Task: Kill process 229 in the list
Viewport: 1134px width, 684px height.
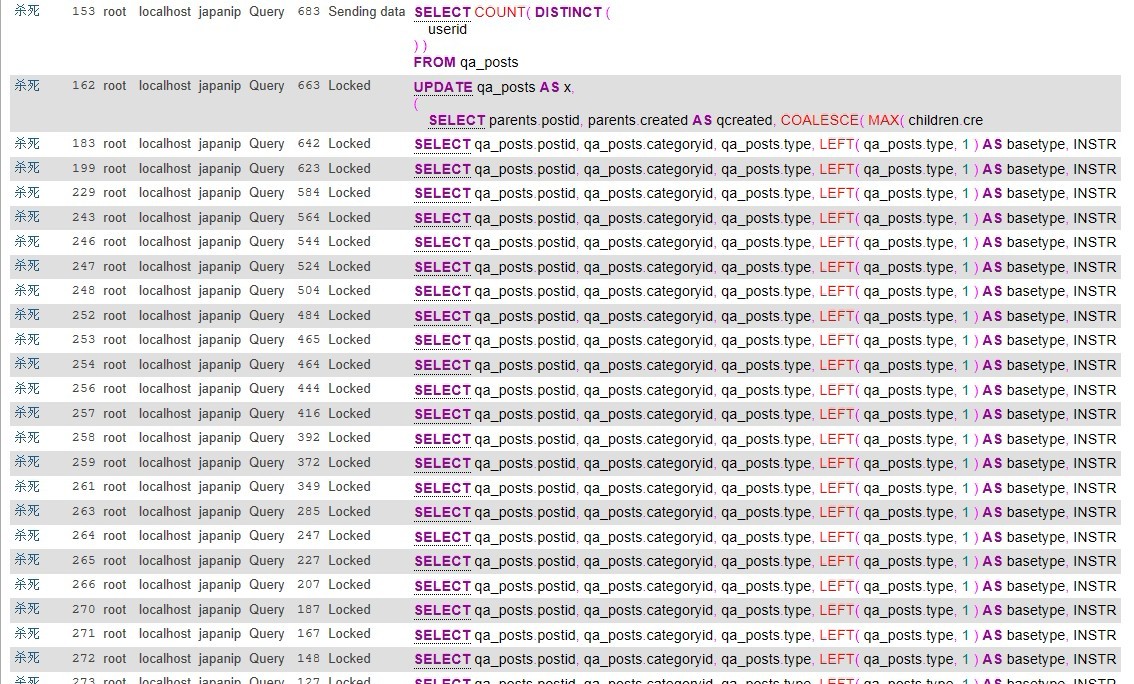Action: [27, 193]
